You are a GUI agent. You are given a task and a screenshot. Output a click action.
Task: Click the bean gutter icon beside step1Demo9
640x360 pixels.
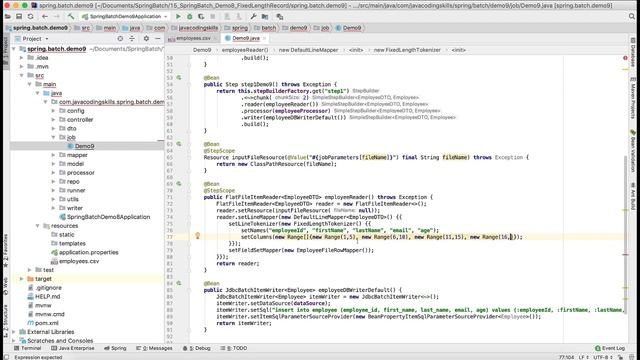179,77
